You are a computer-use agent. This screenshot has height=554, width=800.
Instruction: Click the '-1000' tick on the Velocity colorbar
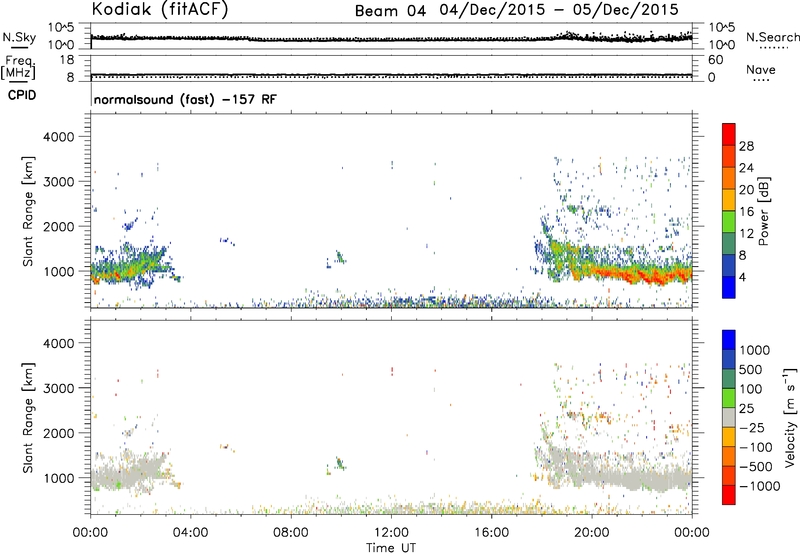click(x=760, y=486)
